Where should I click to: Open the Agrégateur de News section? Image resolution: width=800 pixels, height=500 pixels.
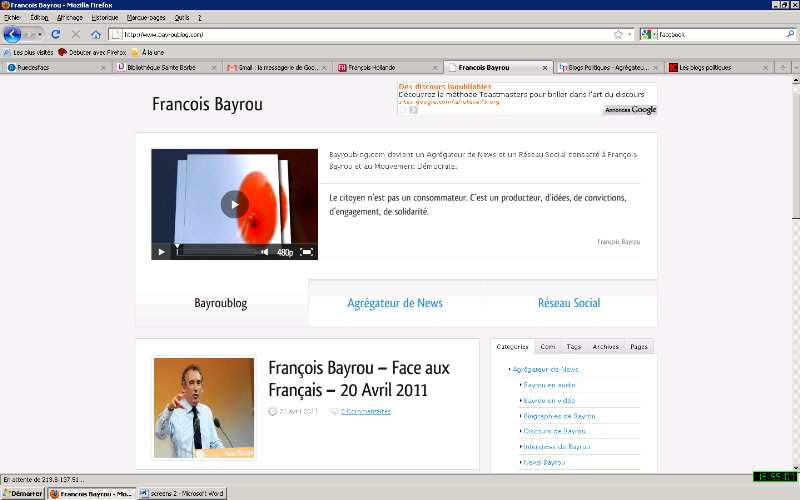[395, 303]
